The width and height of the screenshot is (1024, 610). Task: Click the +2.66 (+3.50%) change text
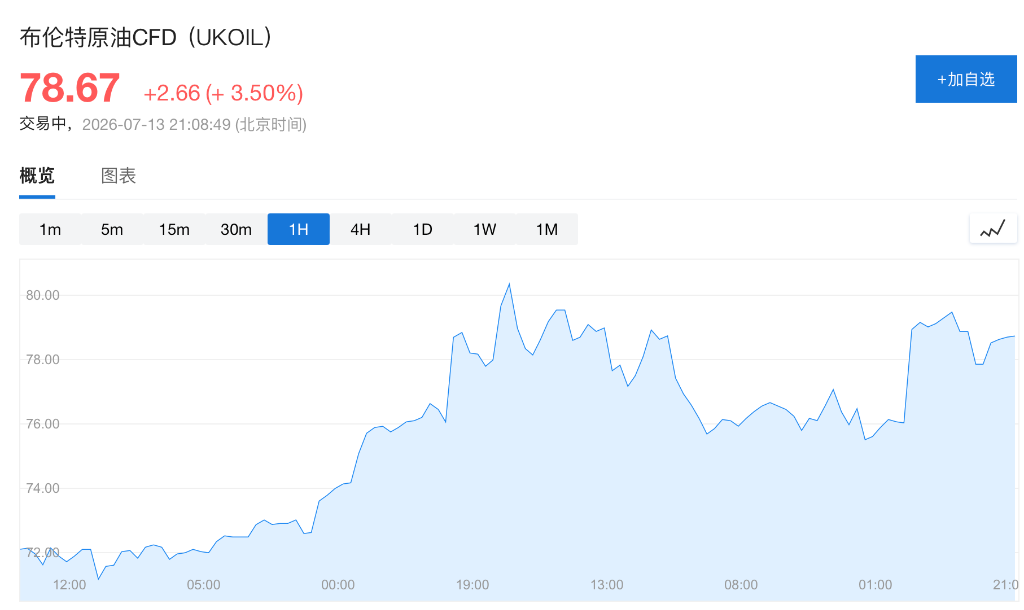coord(223,93)
